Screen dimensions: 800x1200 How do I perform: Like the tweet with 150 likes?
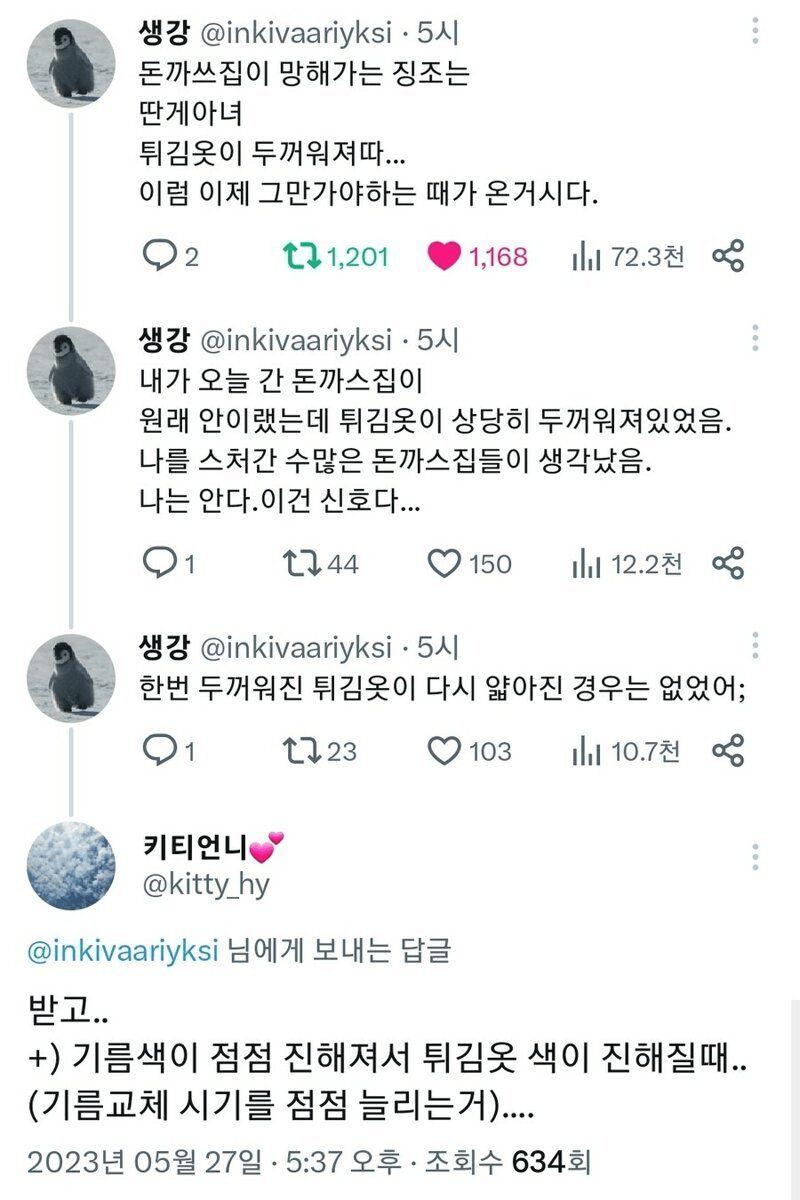(x=443, y=564)
